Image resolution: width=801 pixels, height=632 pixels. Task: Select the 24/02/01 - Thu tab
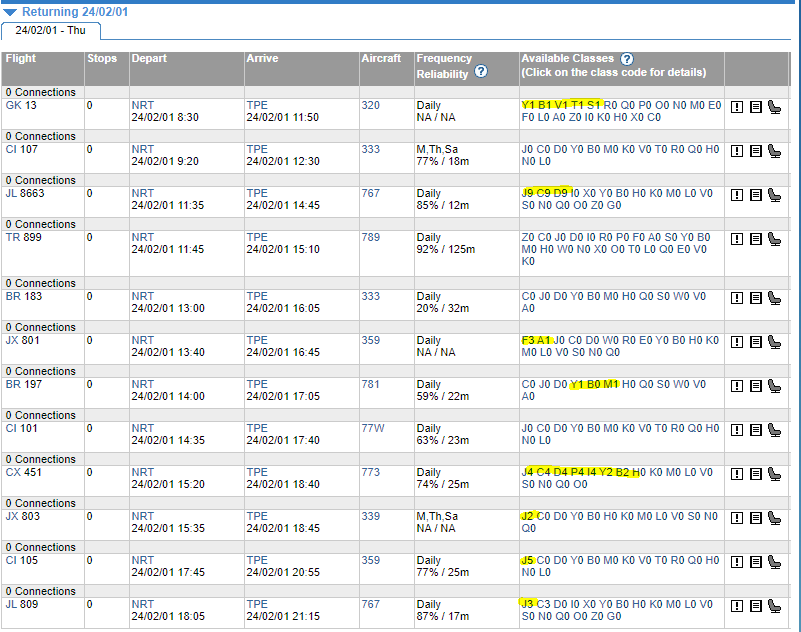[51, 30]
